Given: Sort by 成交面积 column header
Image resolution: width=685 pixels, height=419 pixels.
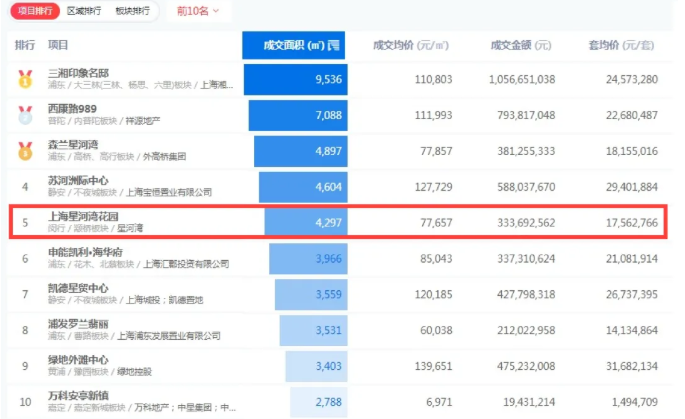Looking at the screenshot, I should 294,45.
